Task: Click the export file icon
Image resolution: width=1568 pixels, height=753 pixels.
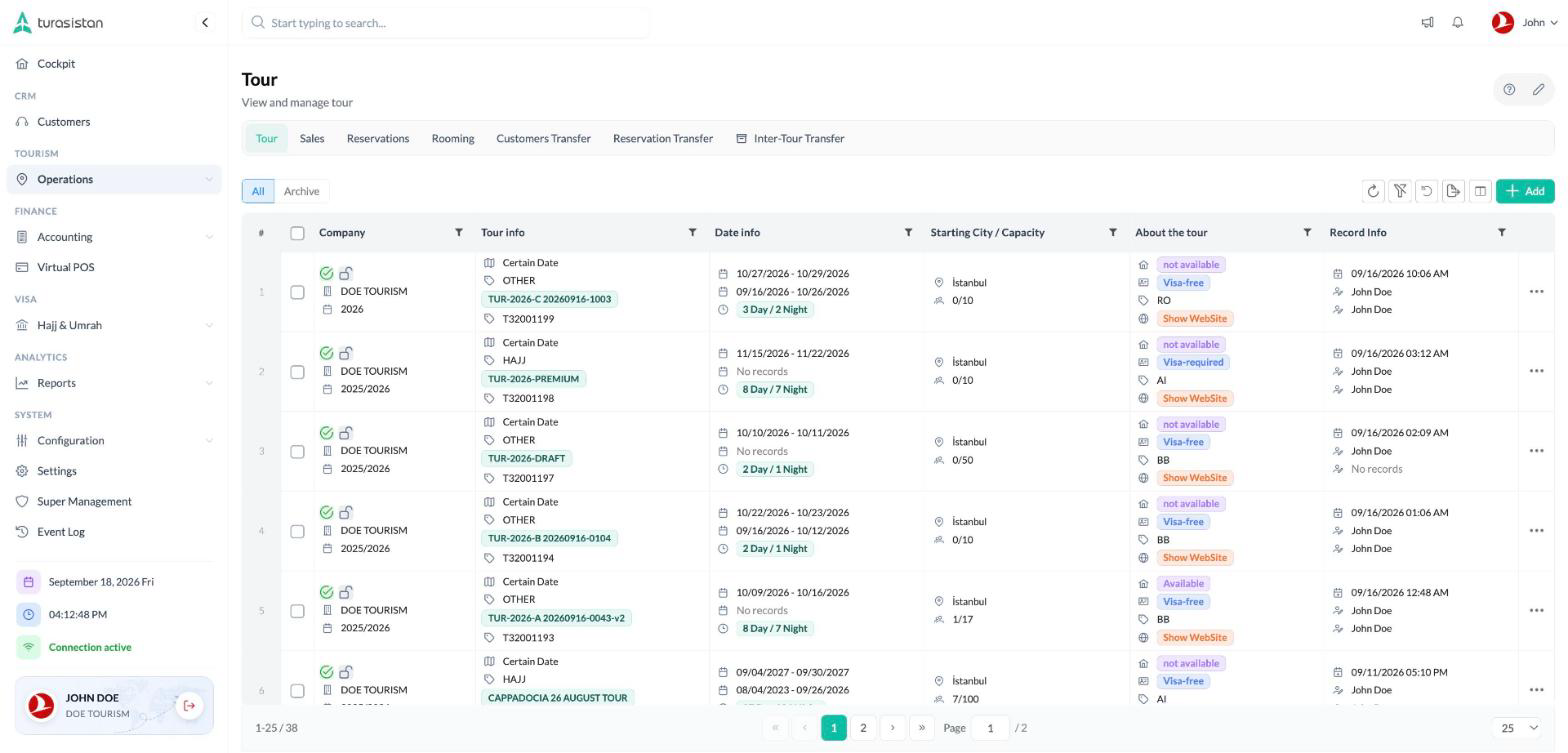Action: 1453,191
